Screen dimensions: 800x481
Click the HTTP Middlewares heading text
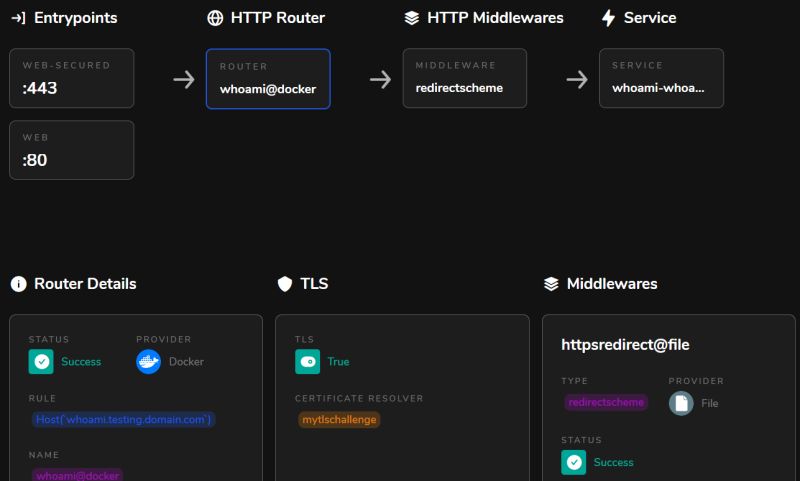(495, 18)
